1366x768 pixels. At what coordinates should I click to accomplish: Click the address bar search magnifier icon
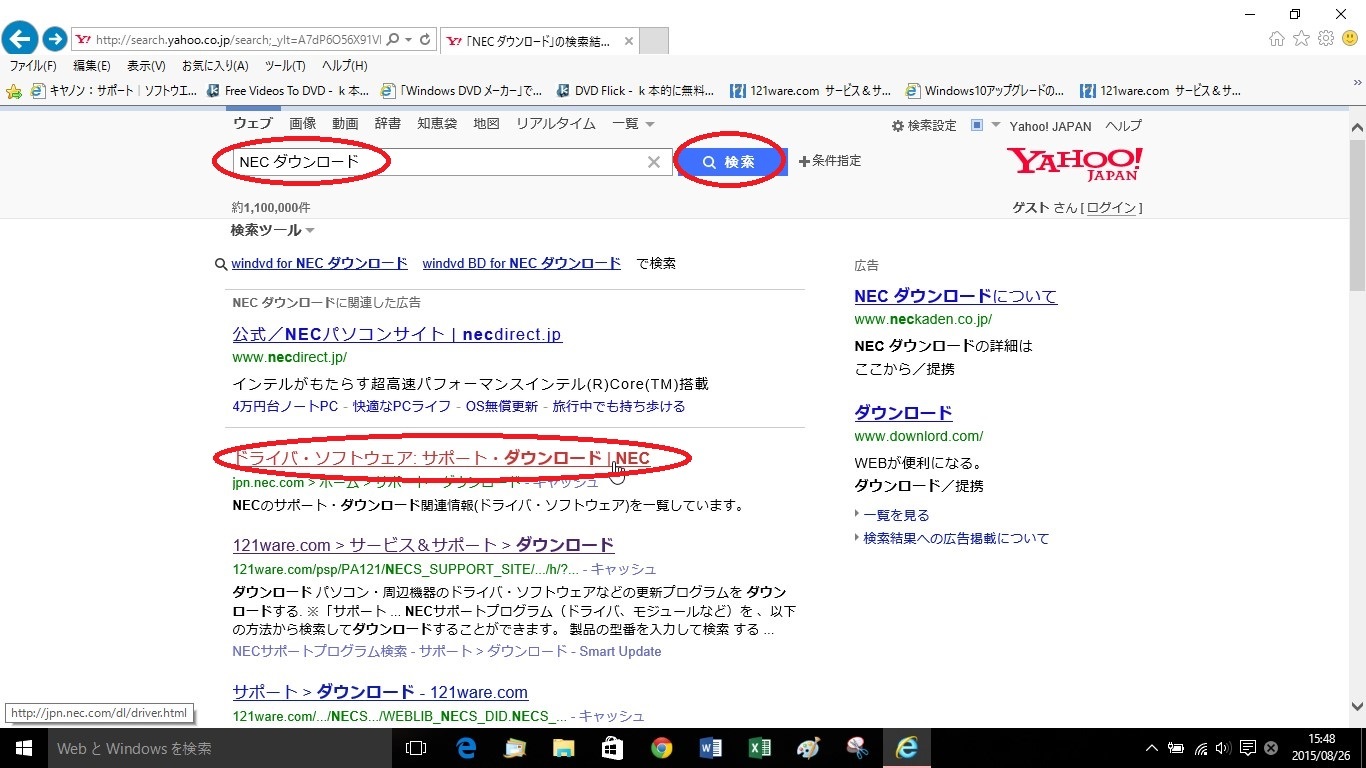tap(392, 40)
